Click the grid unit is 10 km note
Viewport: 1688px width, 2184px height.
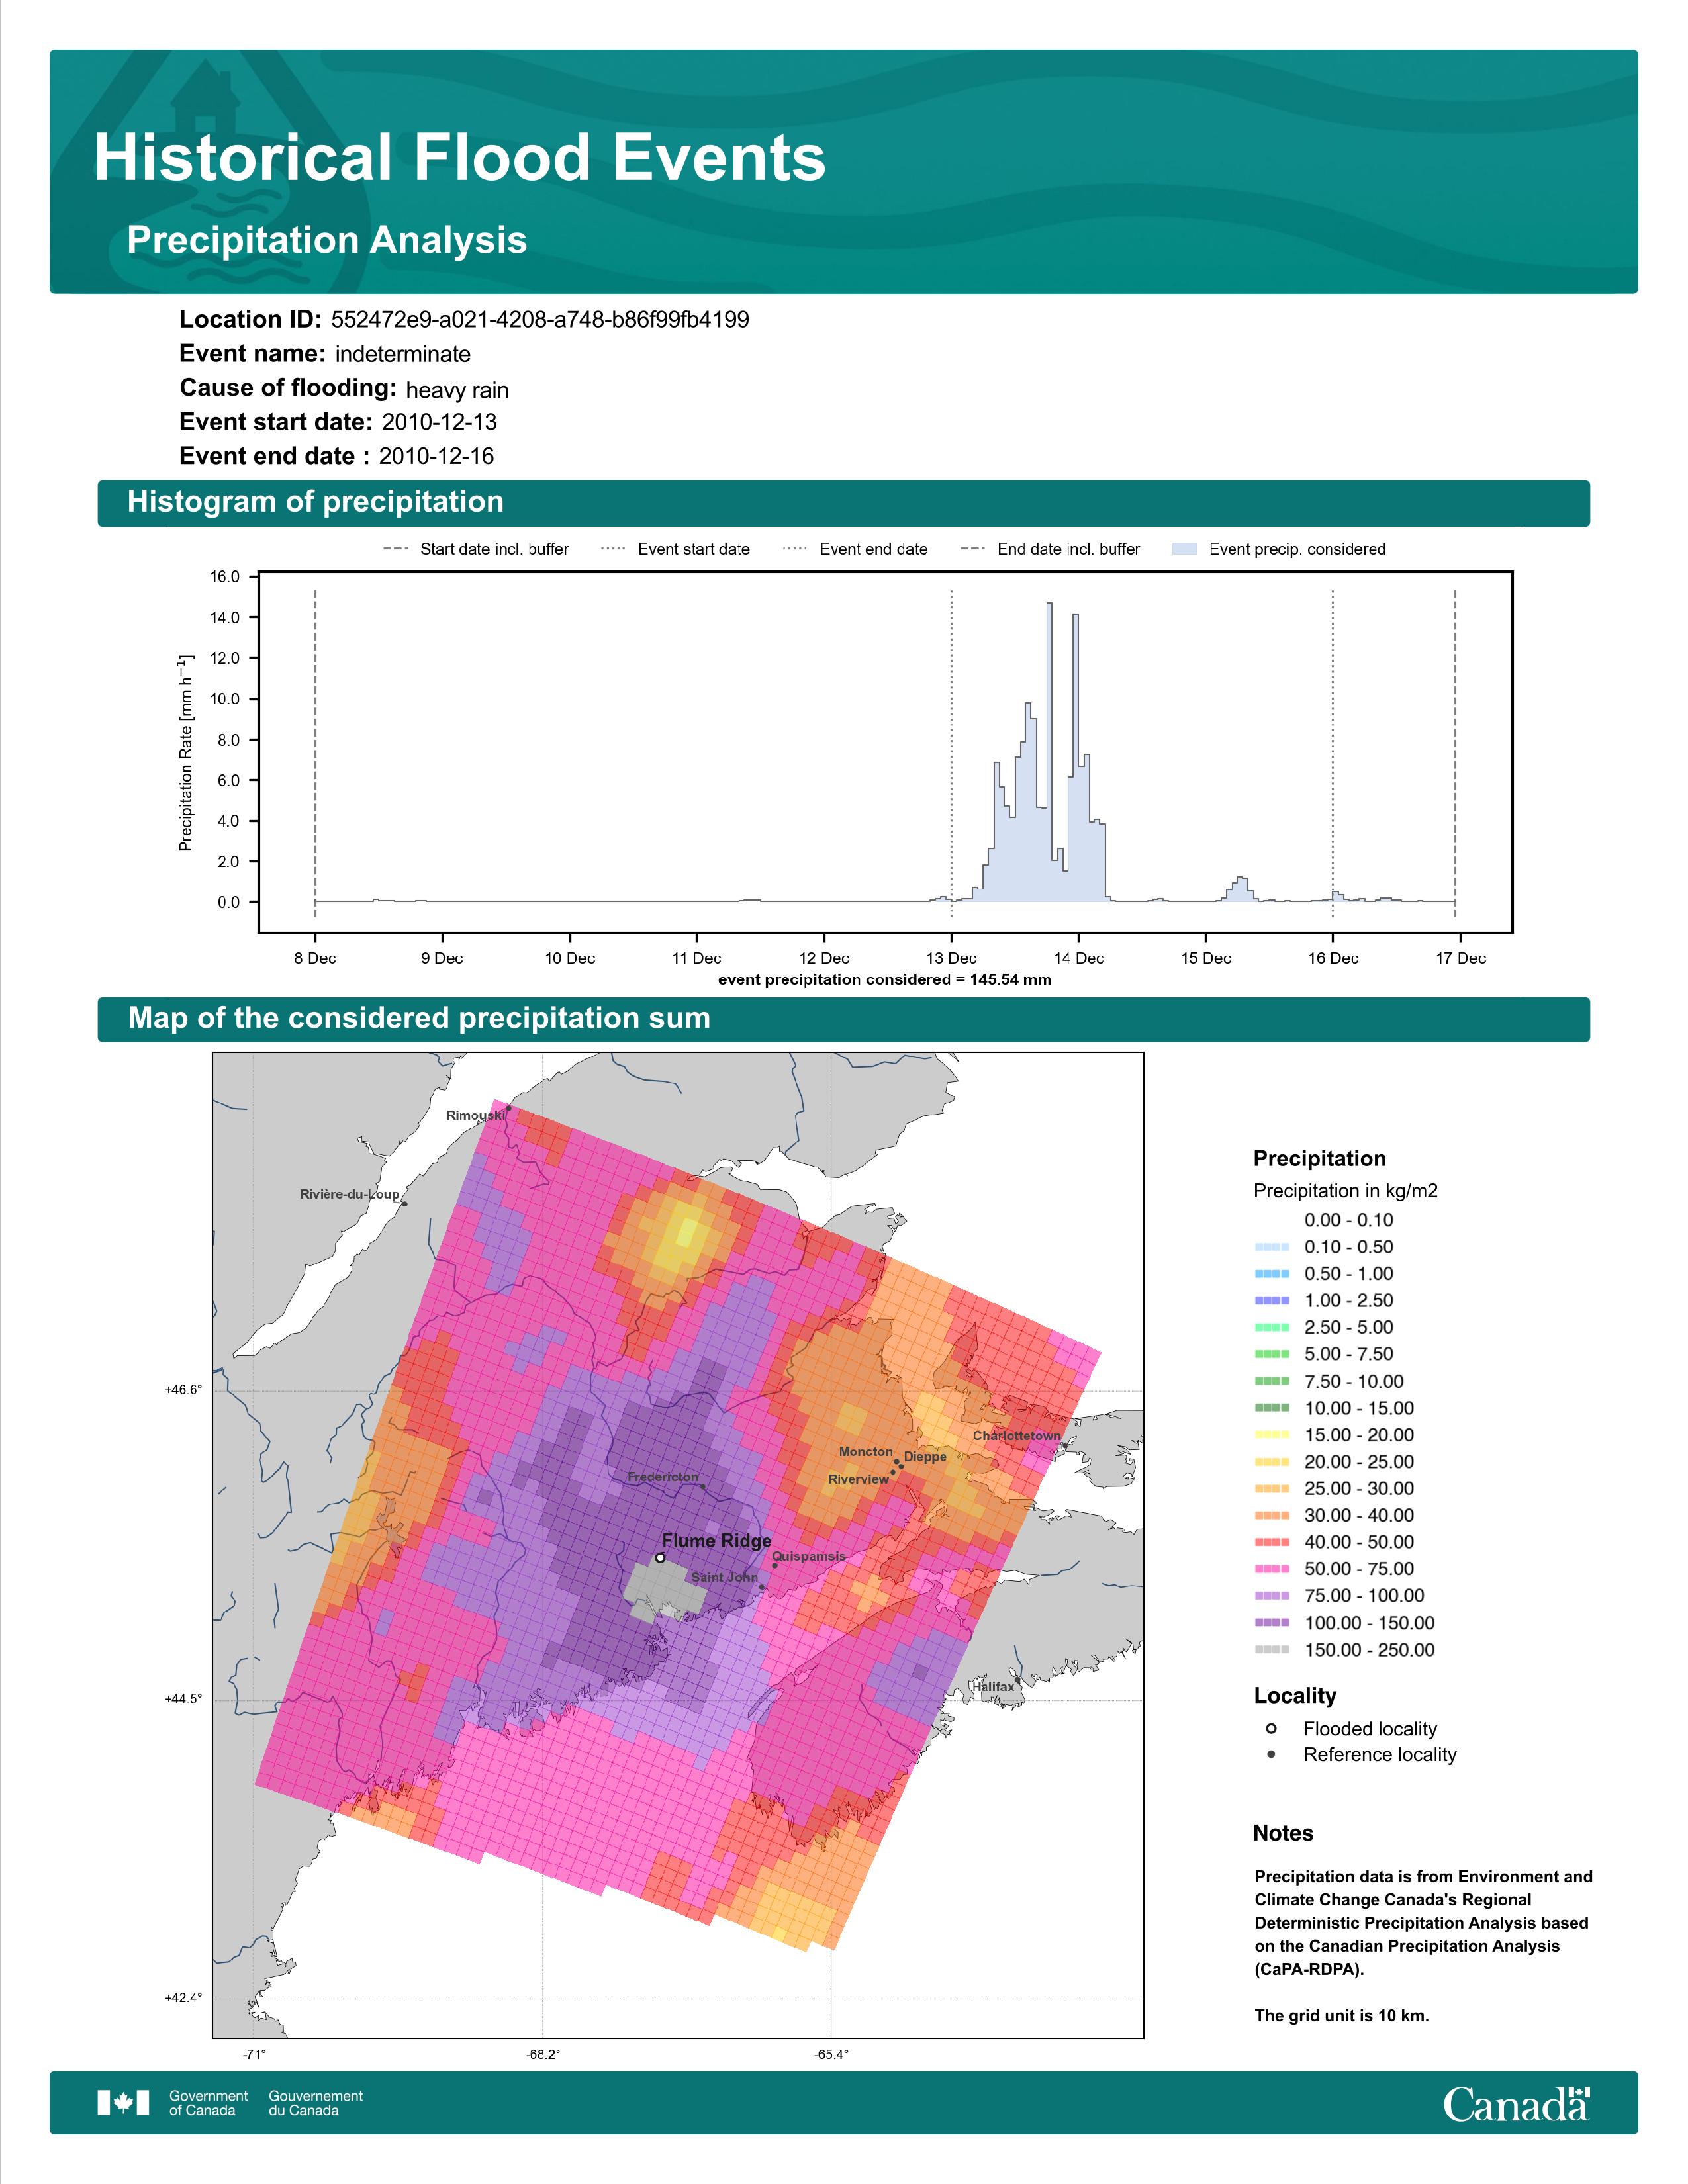pos(1342,2015)
